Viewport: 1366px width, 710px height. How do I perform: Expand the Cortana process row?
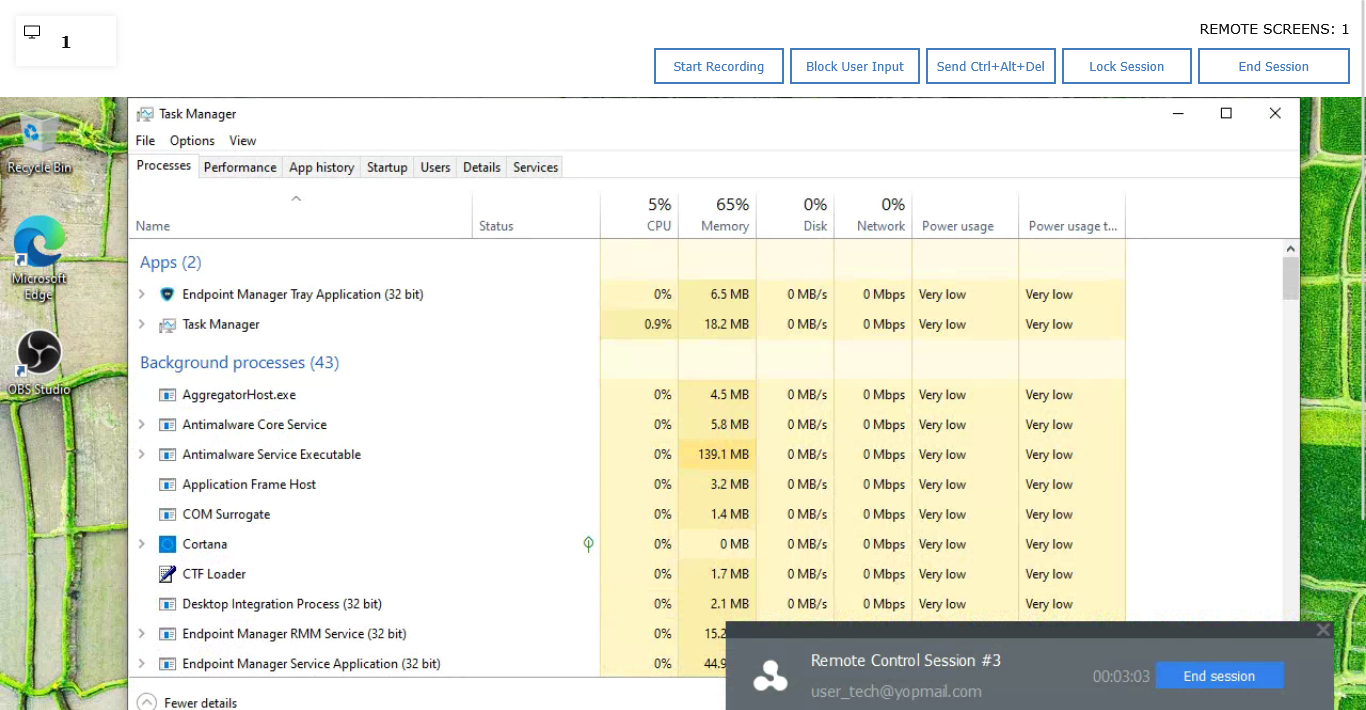[x=141, y=544]
